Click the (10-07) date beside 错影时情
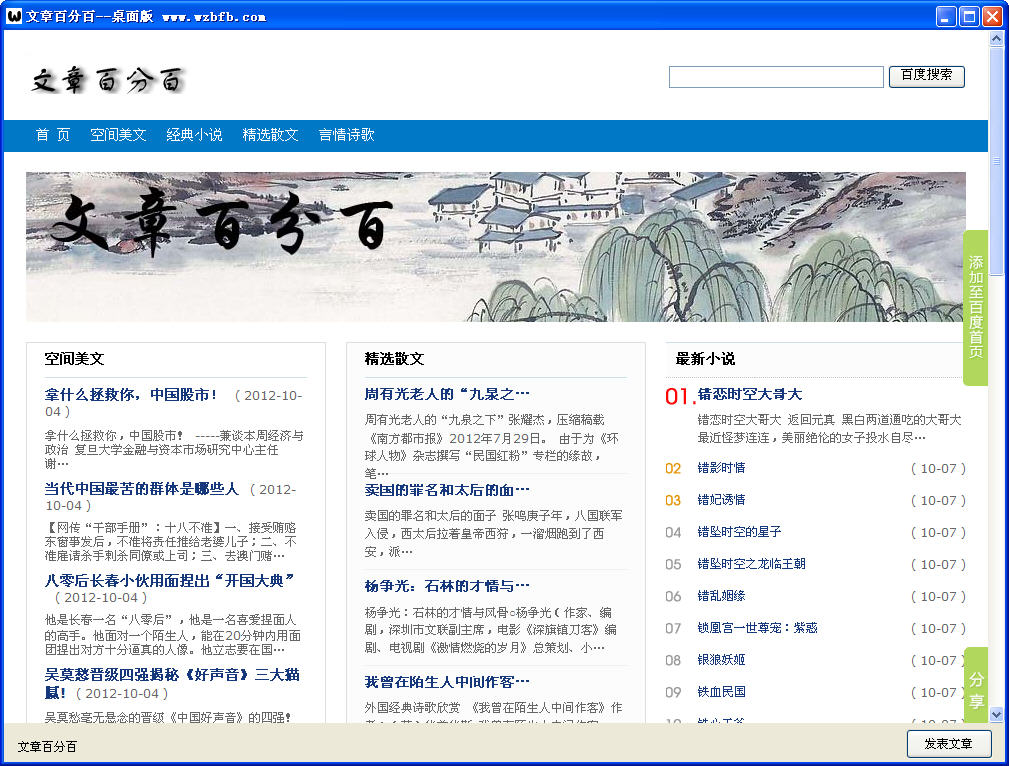This screenshot has width=1009, height=766. (938, 469)
